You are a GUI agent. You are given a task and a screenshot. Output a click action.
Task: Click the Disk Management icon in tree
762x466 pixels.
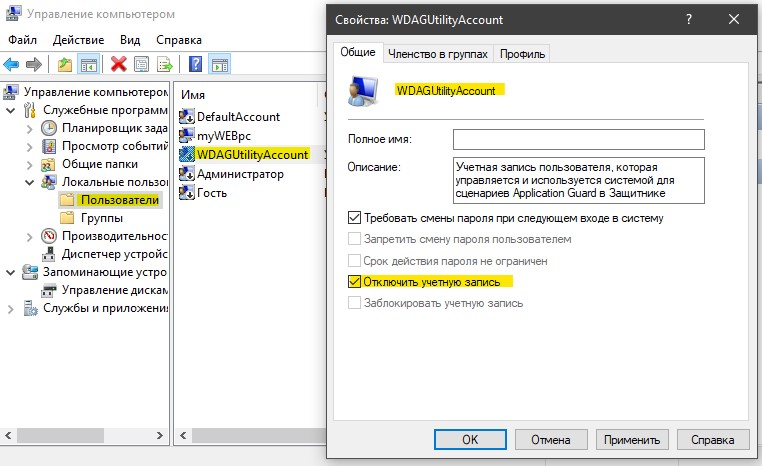click(49, 291)
